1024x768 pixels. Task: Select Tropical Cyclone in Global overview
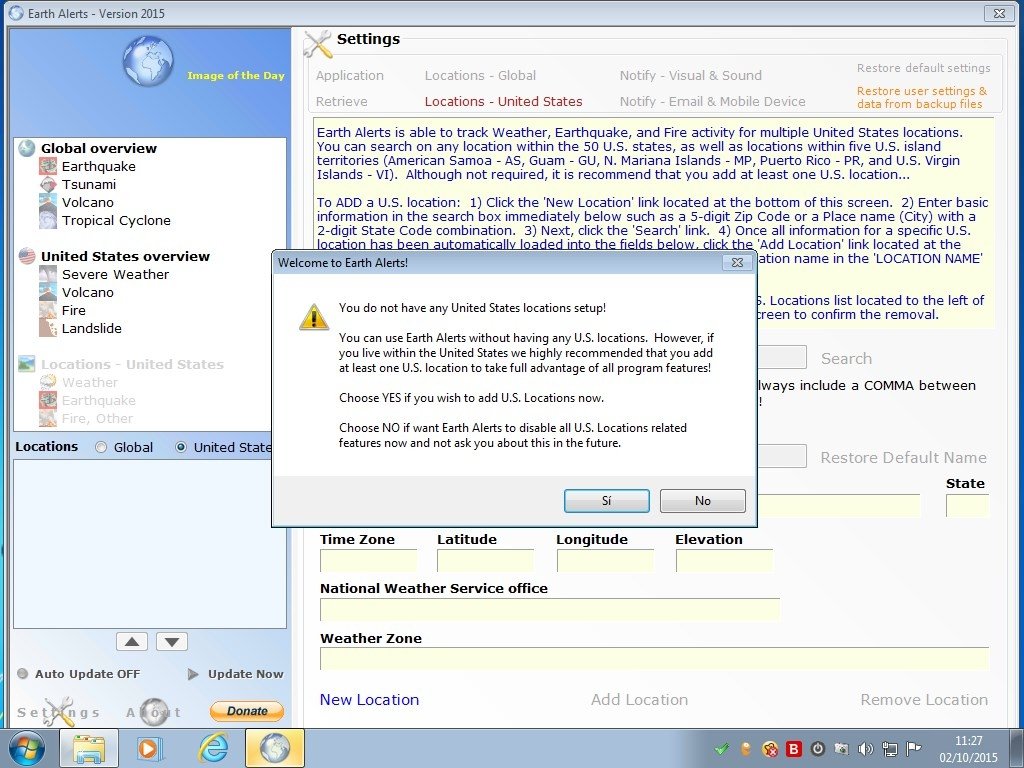[116, 221]
